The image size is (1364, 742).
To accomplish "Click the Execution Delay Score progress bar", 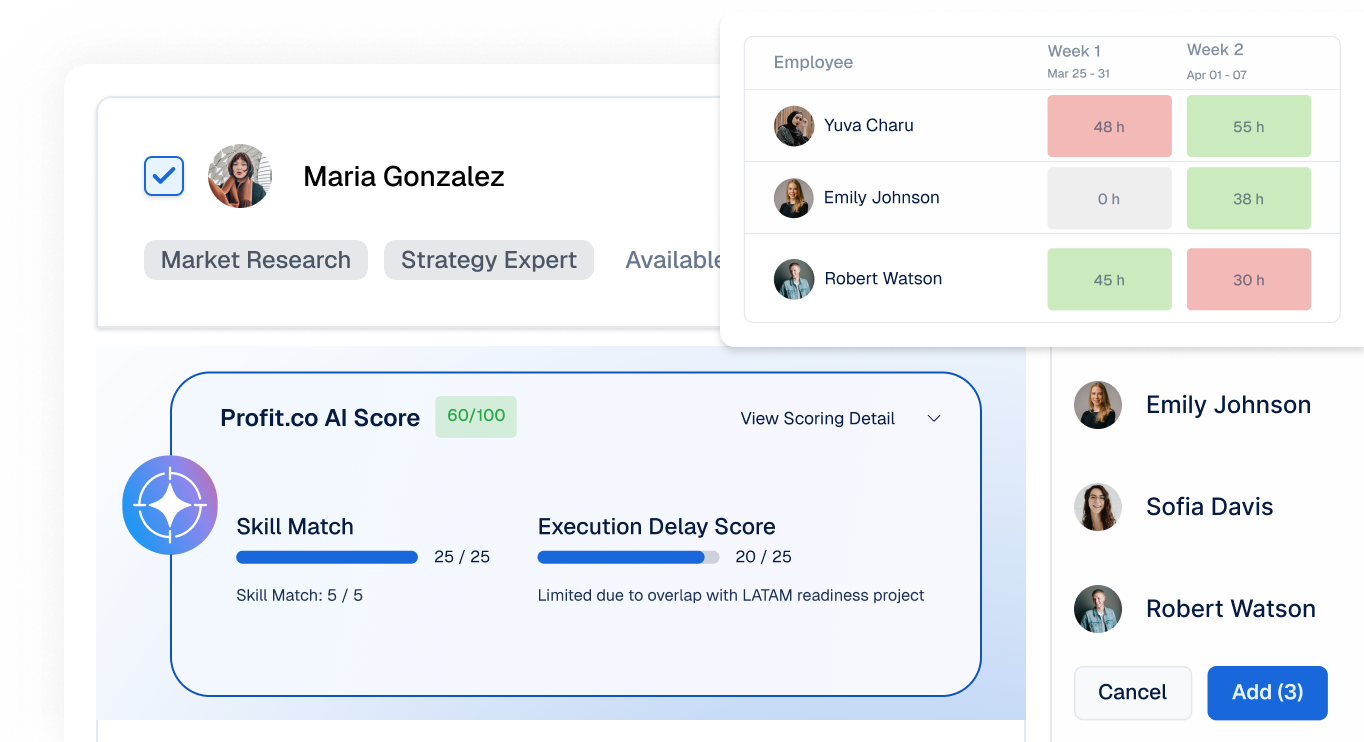I will (628, 557).
